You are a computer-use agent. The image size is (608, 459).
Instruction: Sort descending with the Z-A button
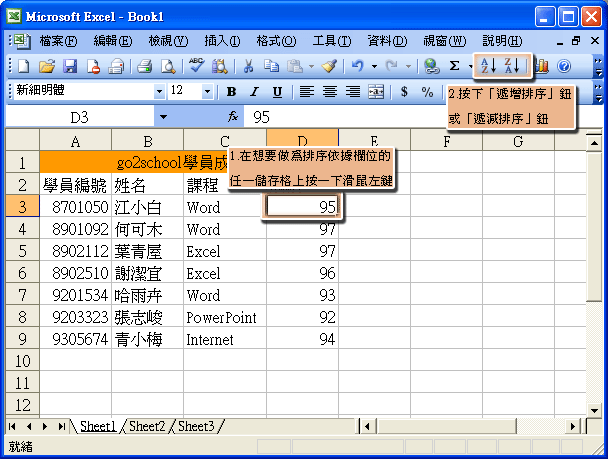click(511, 66)
